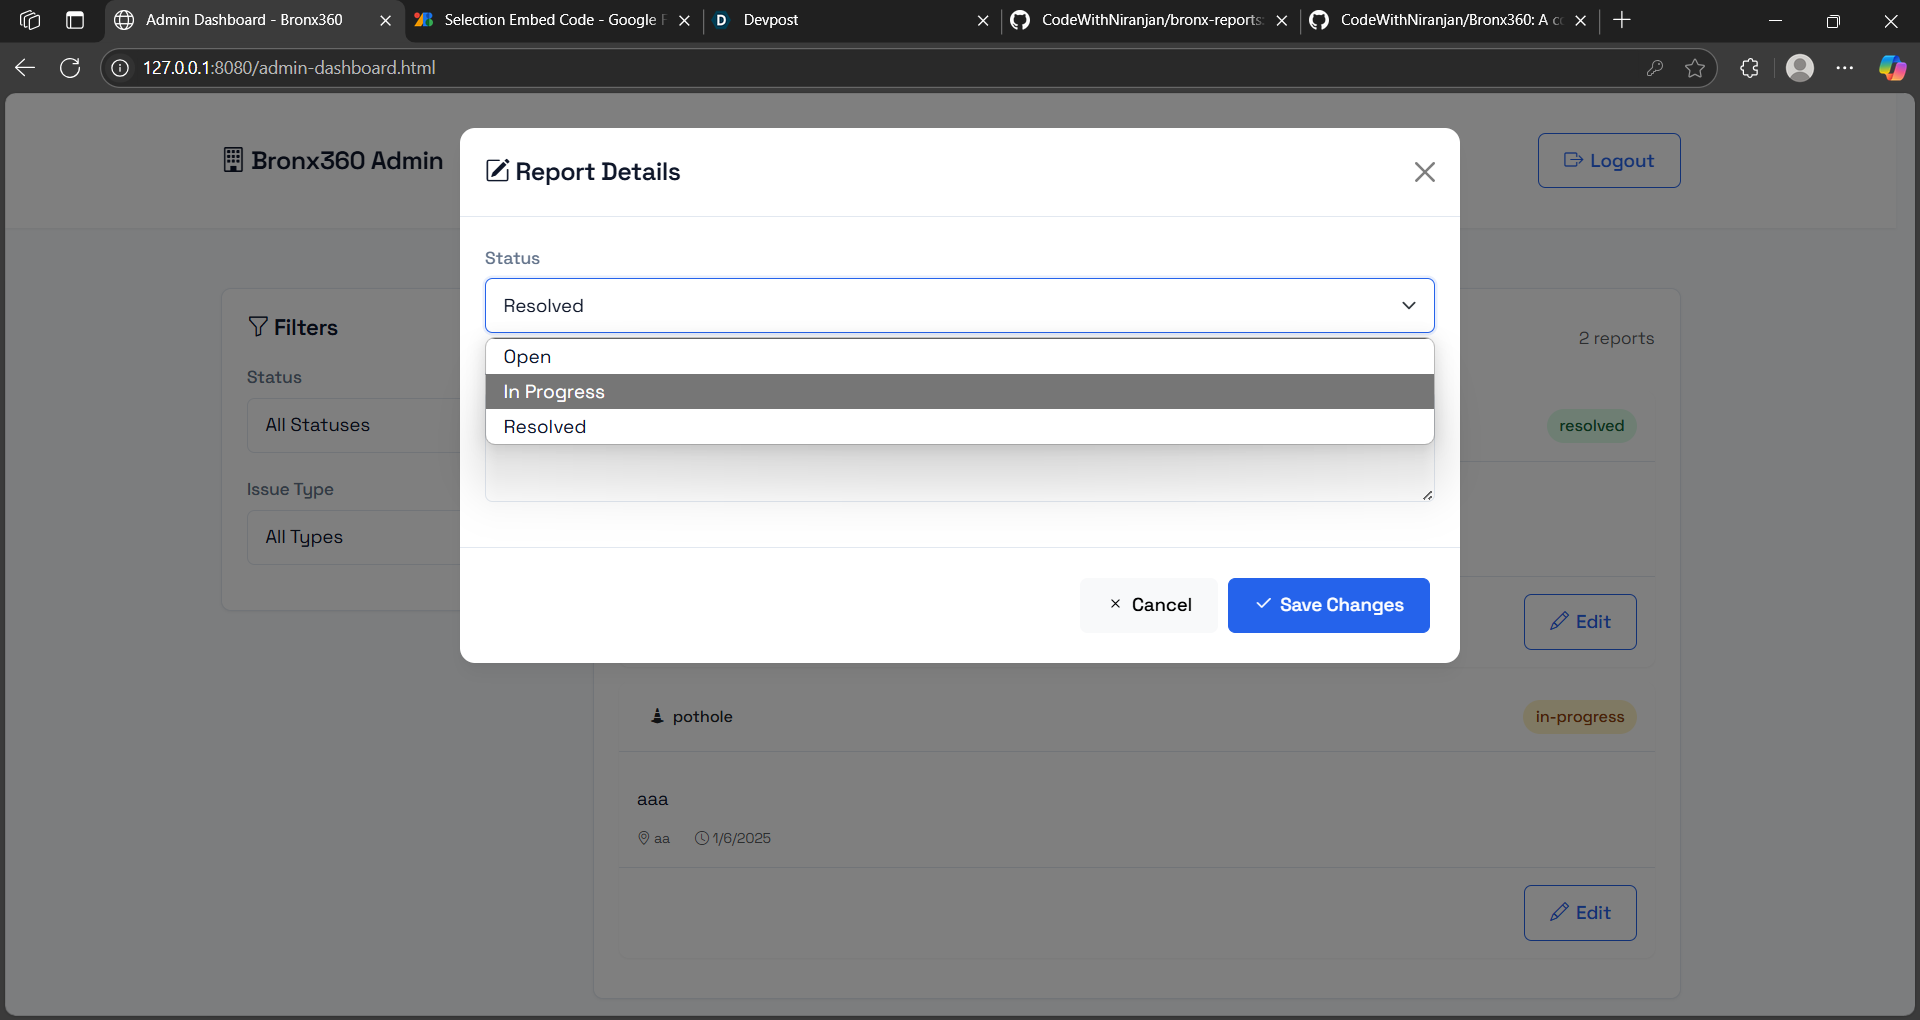Switch to the bronx-reports GitHub tab
Image resolution: width=1920 pixels, height=1020 pixels.
pos(1150,20)
